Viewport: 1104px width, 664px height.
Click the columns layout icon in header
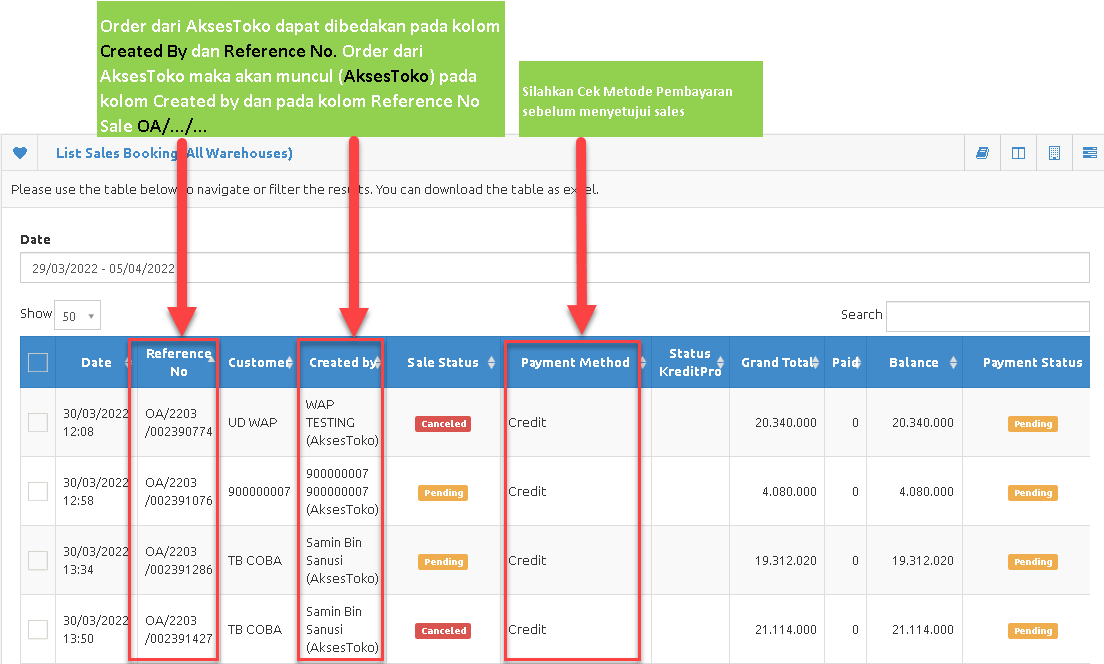tap(1018, 153)
